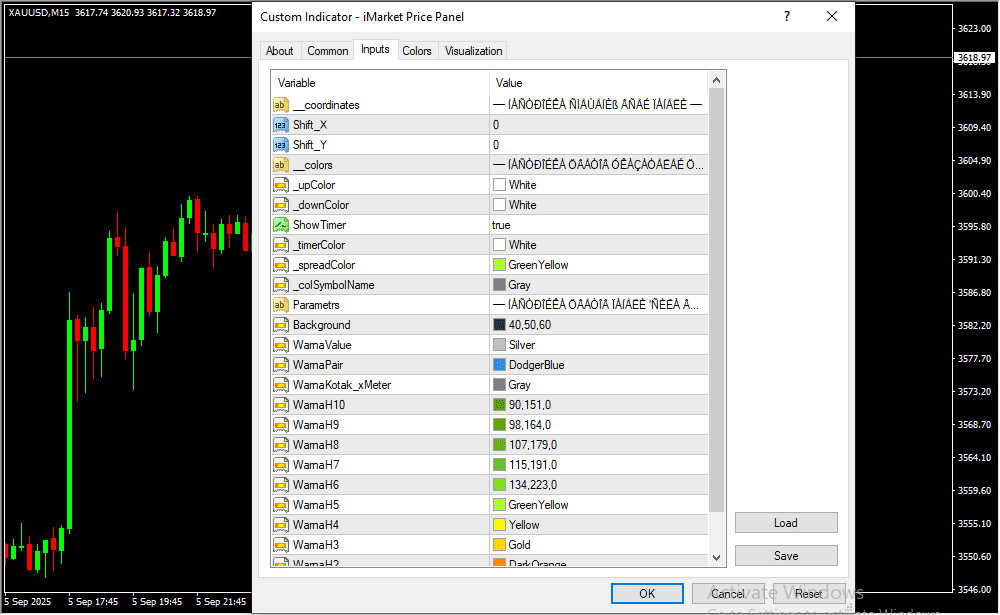Click the Load button
The width and height of the screenshot is (1000, 615).
point(785,523)
